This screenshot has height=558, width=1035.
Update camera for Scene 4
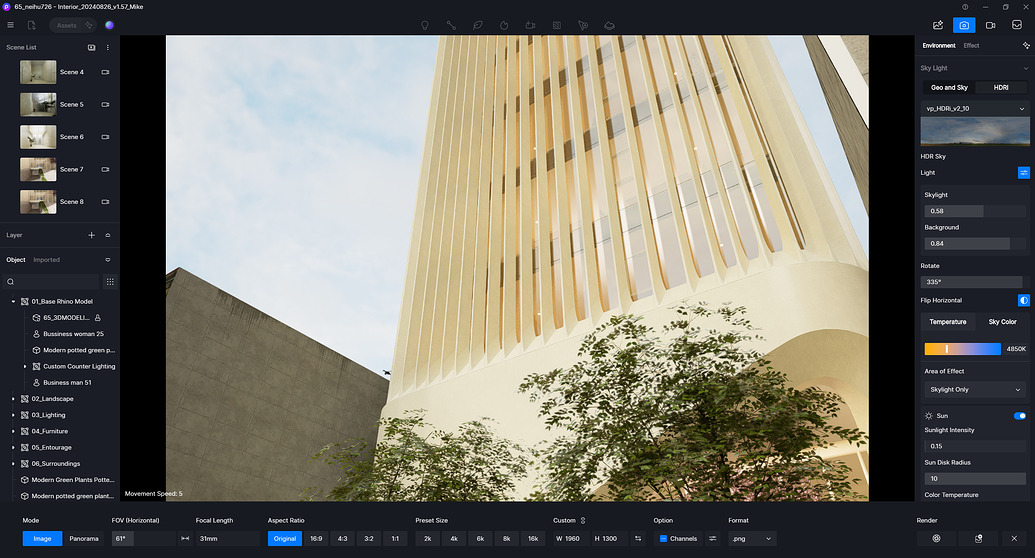tap(105, 72)
